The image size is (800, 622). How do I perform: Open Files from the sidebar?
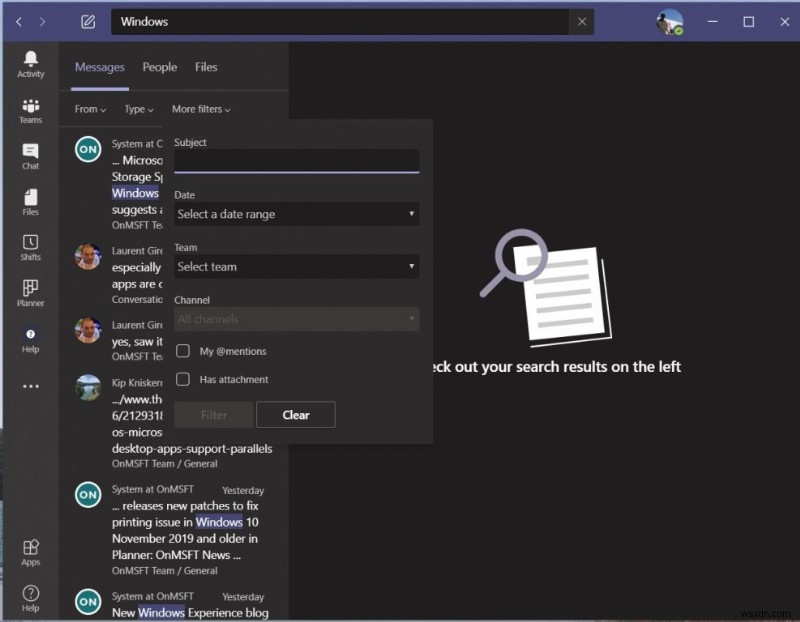click(30, 203)
